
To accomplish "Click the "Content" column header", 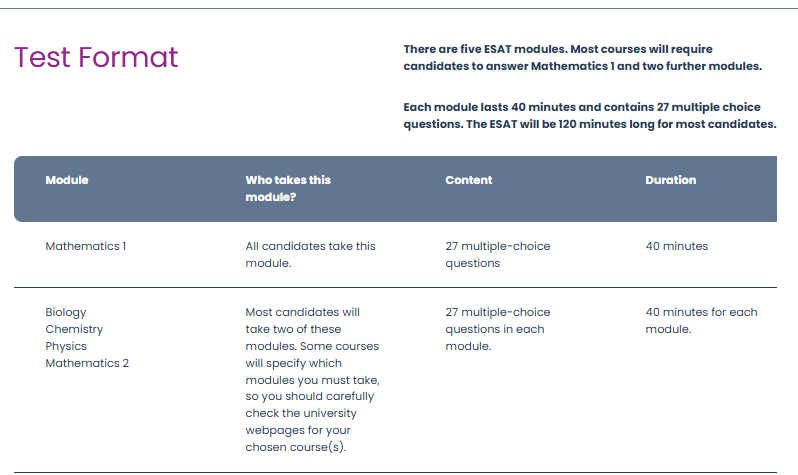I will [x=469, y=180].
